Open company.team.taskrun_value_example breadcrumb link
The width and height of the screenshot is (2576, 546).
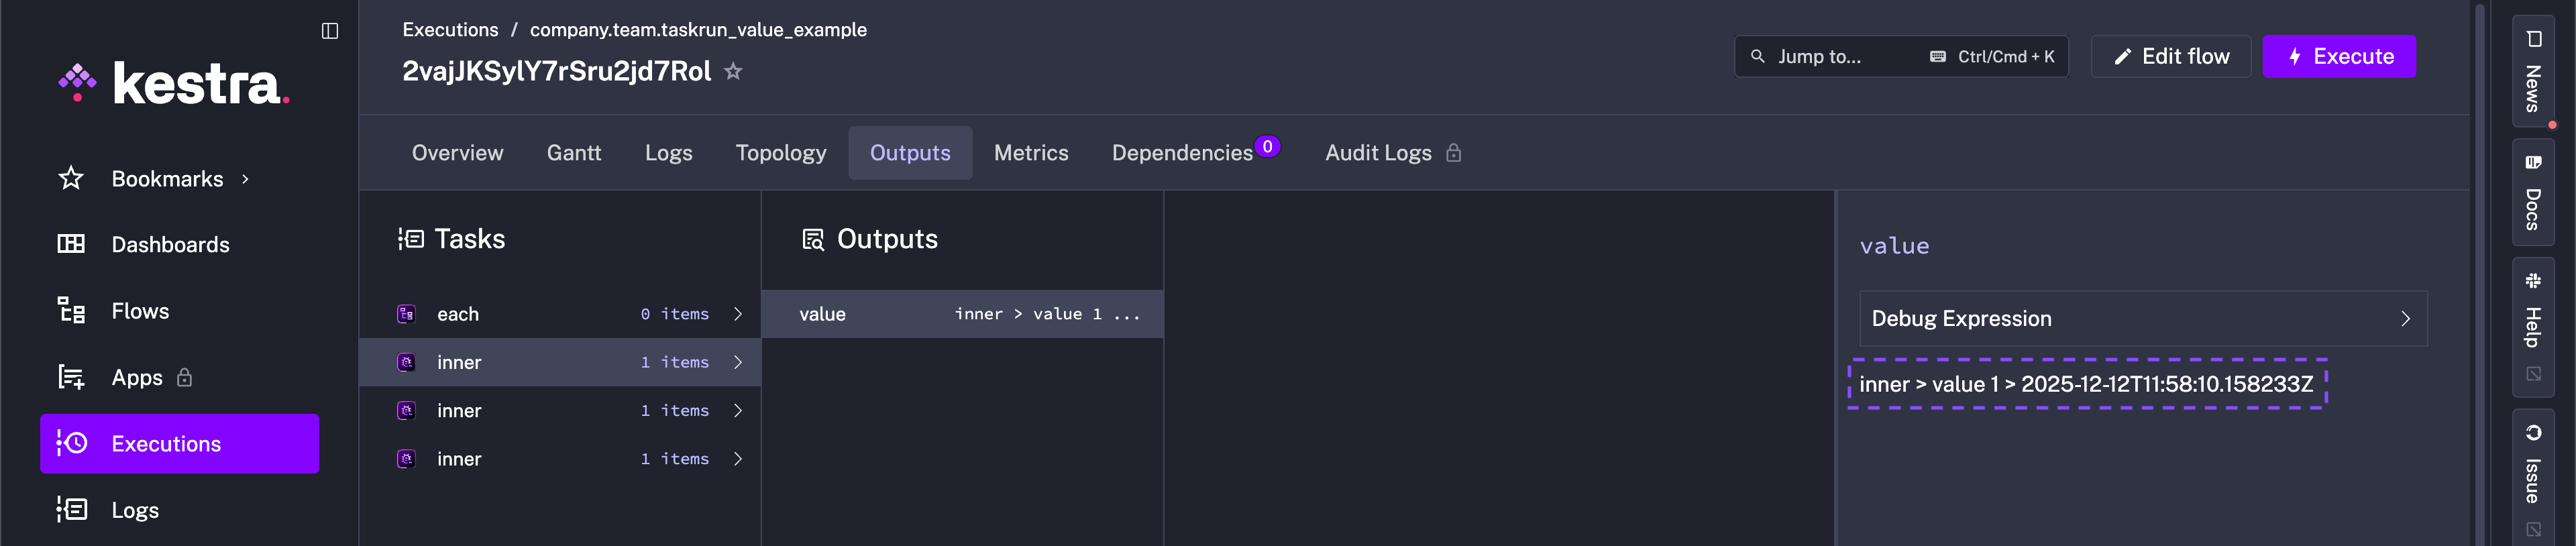pos(698,30)
